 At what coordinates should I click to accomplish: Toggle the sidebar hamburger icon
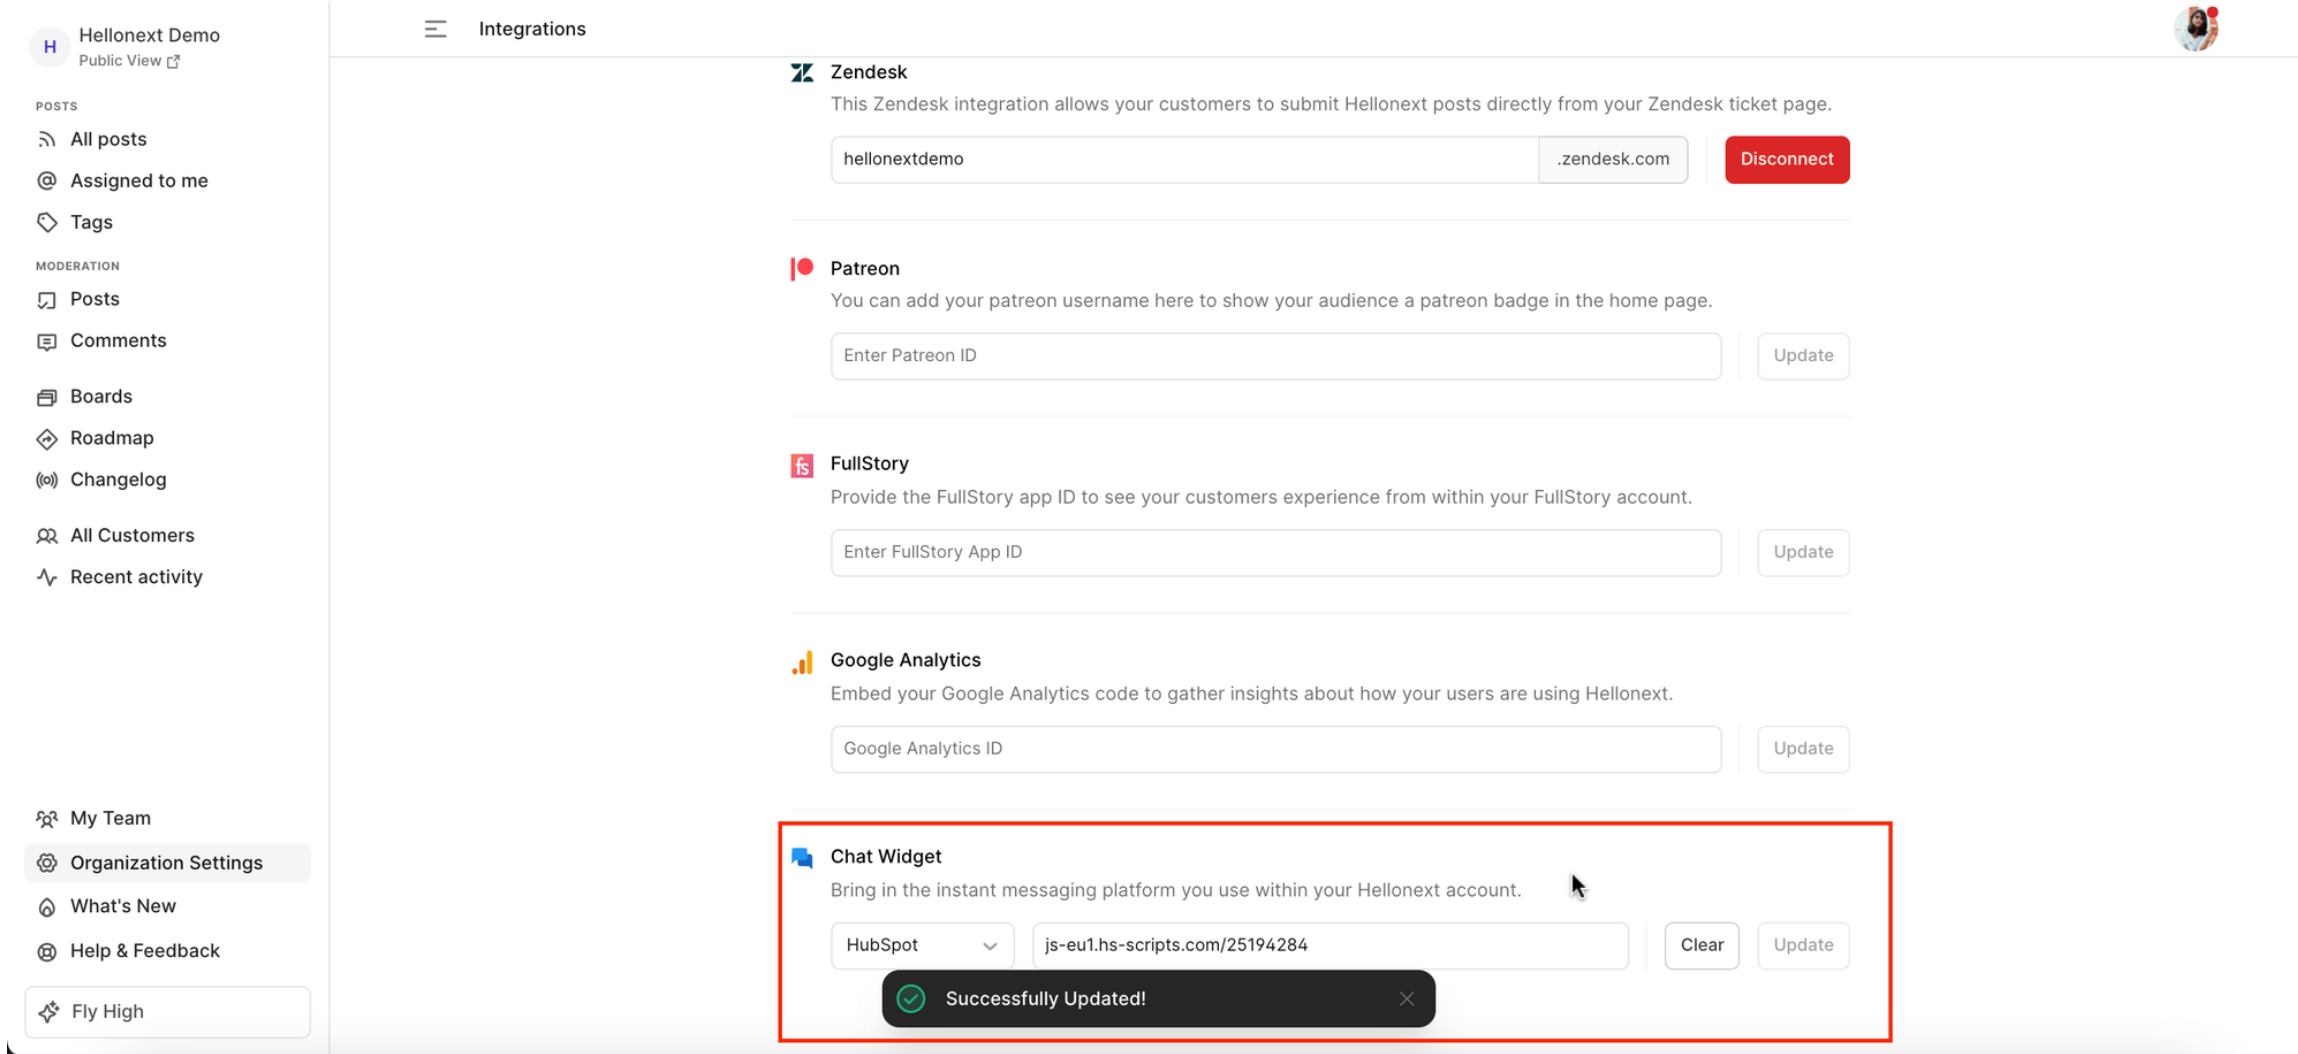click(435, 29)
